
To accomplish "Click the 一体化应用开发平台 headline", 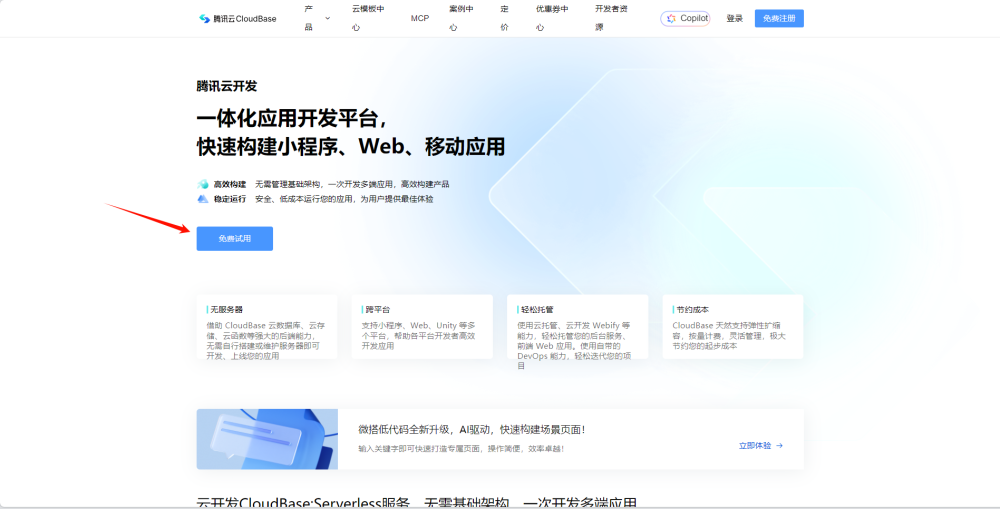I will coord(292,119).
